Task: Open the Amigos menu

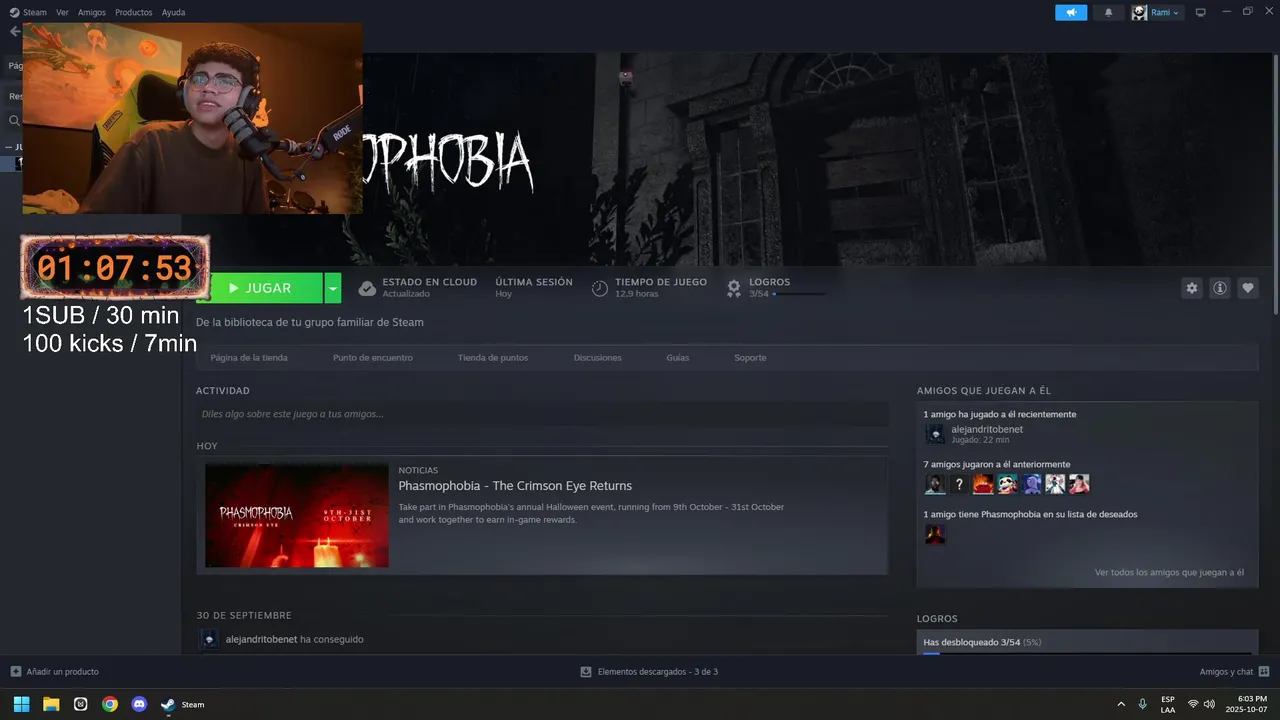Action: (92, 12)
